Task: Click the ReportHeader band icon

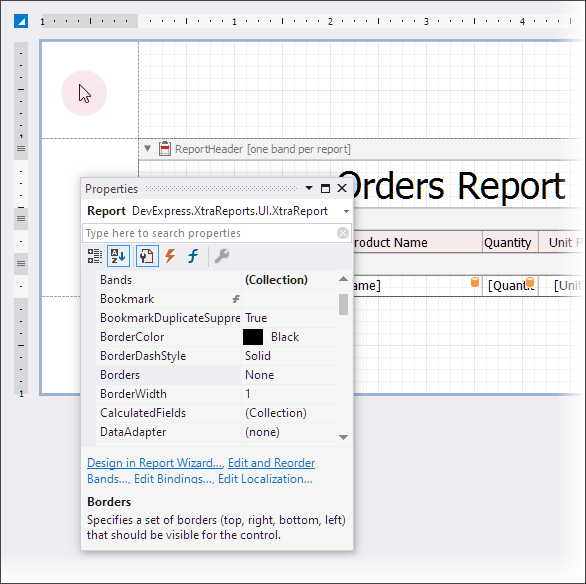Action: [164, 149]
